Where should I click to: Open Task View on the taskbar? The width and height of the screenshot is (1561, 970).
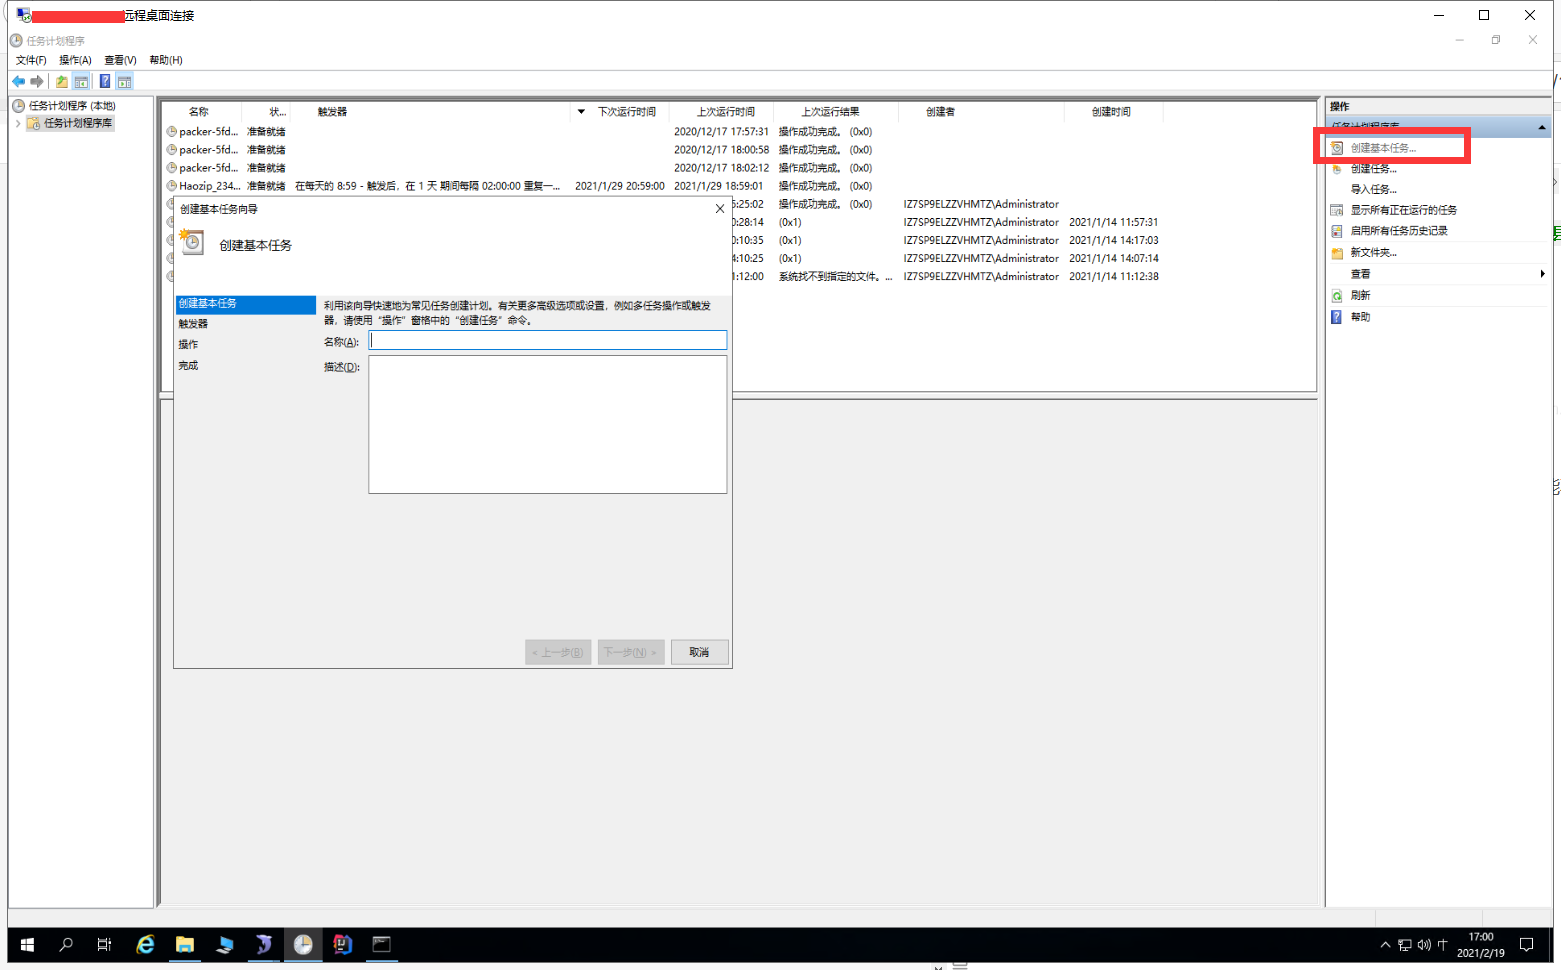[104, 944]
